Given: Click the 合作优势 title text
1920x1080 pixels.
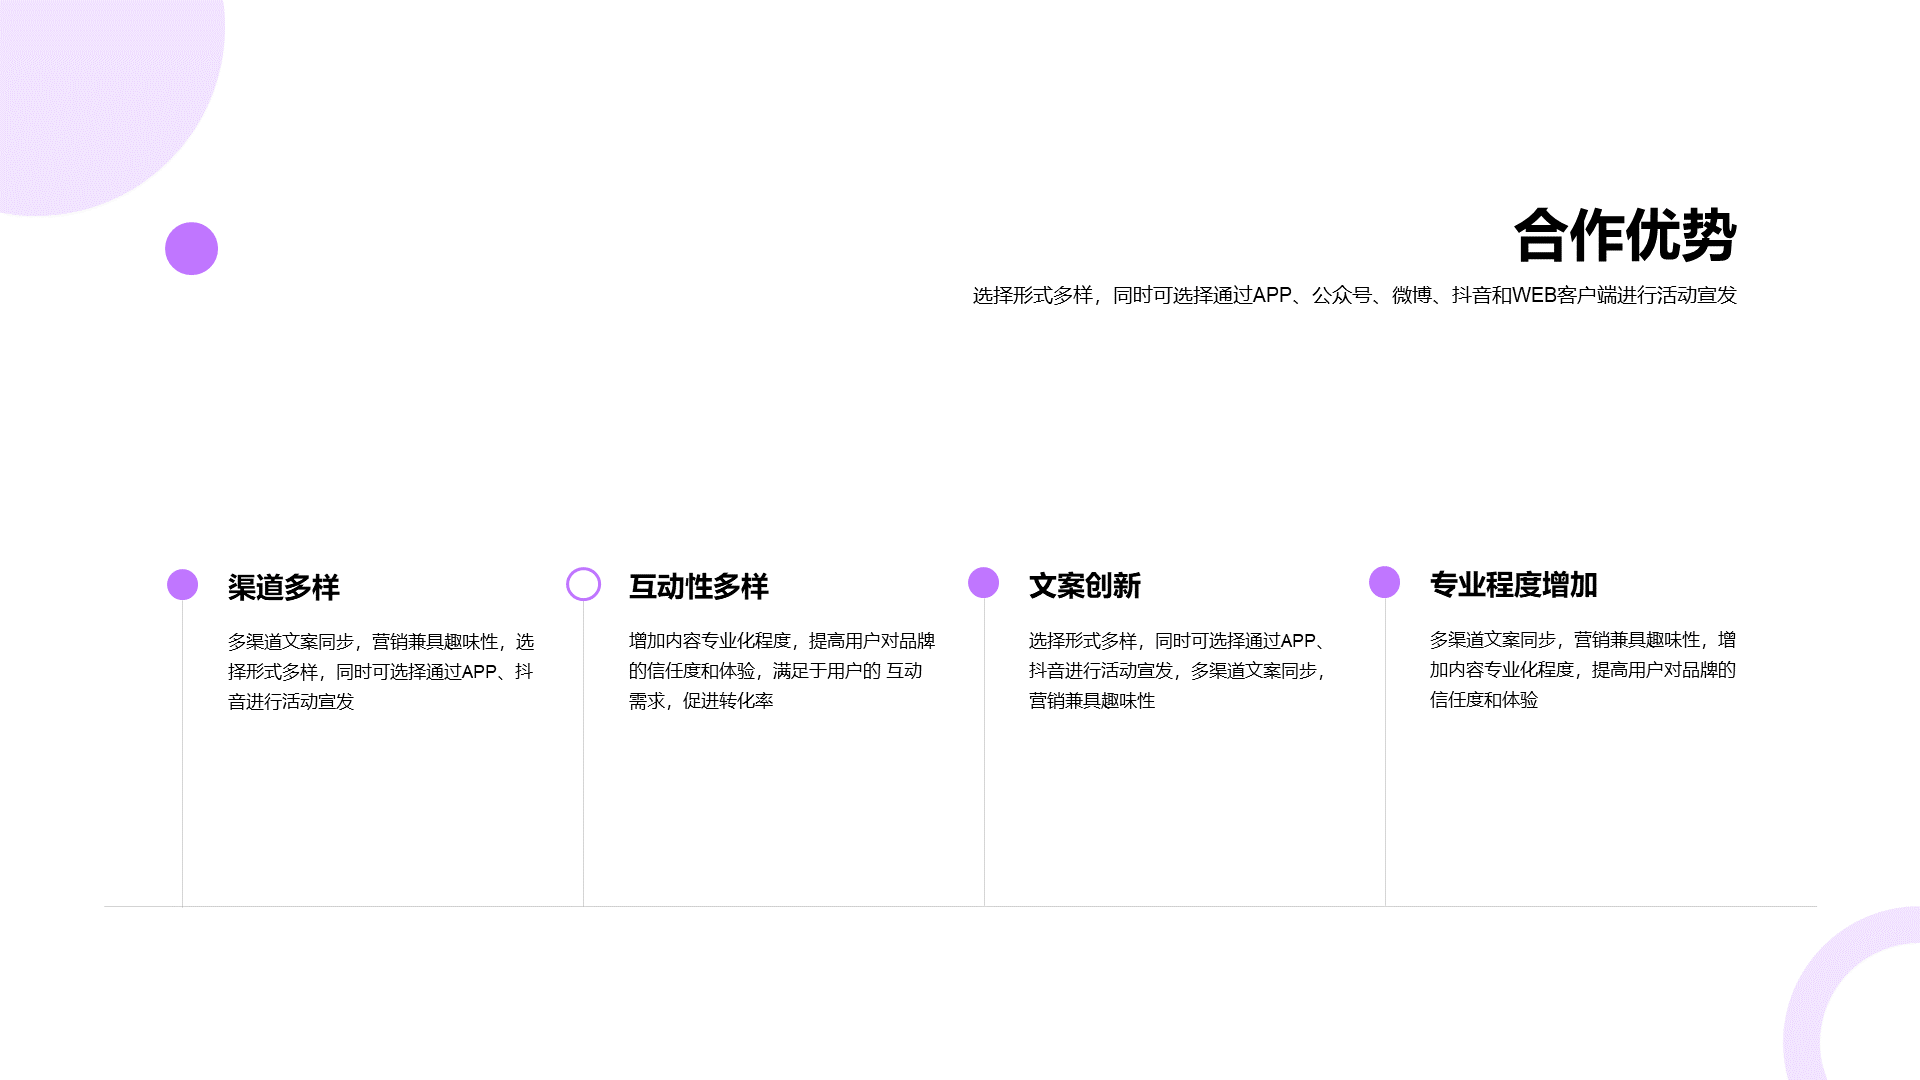Looking at the screenshot, I should pyautogui.click(x=1625, y=236).
